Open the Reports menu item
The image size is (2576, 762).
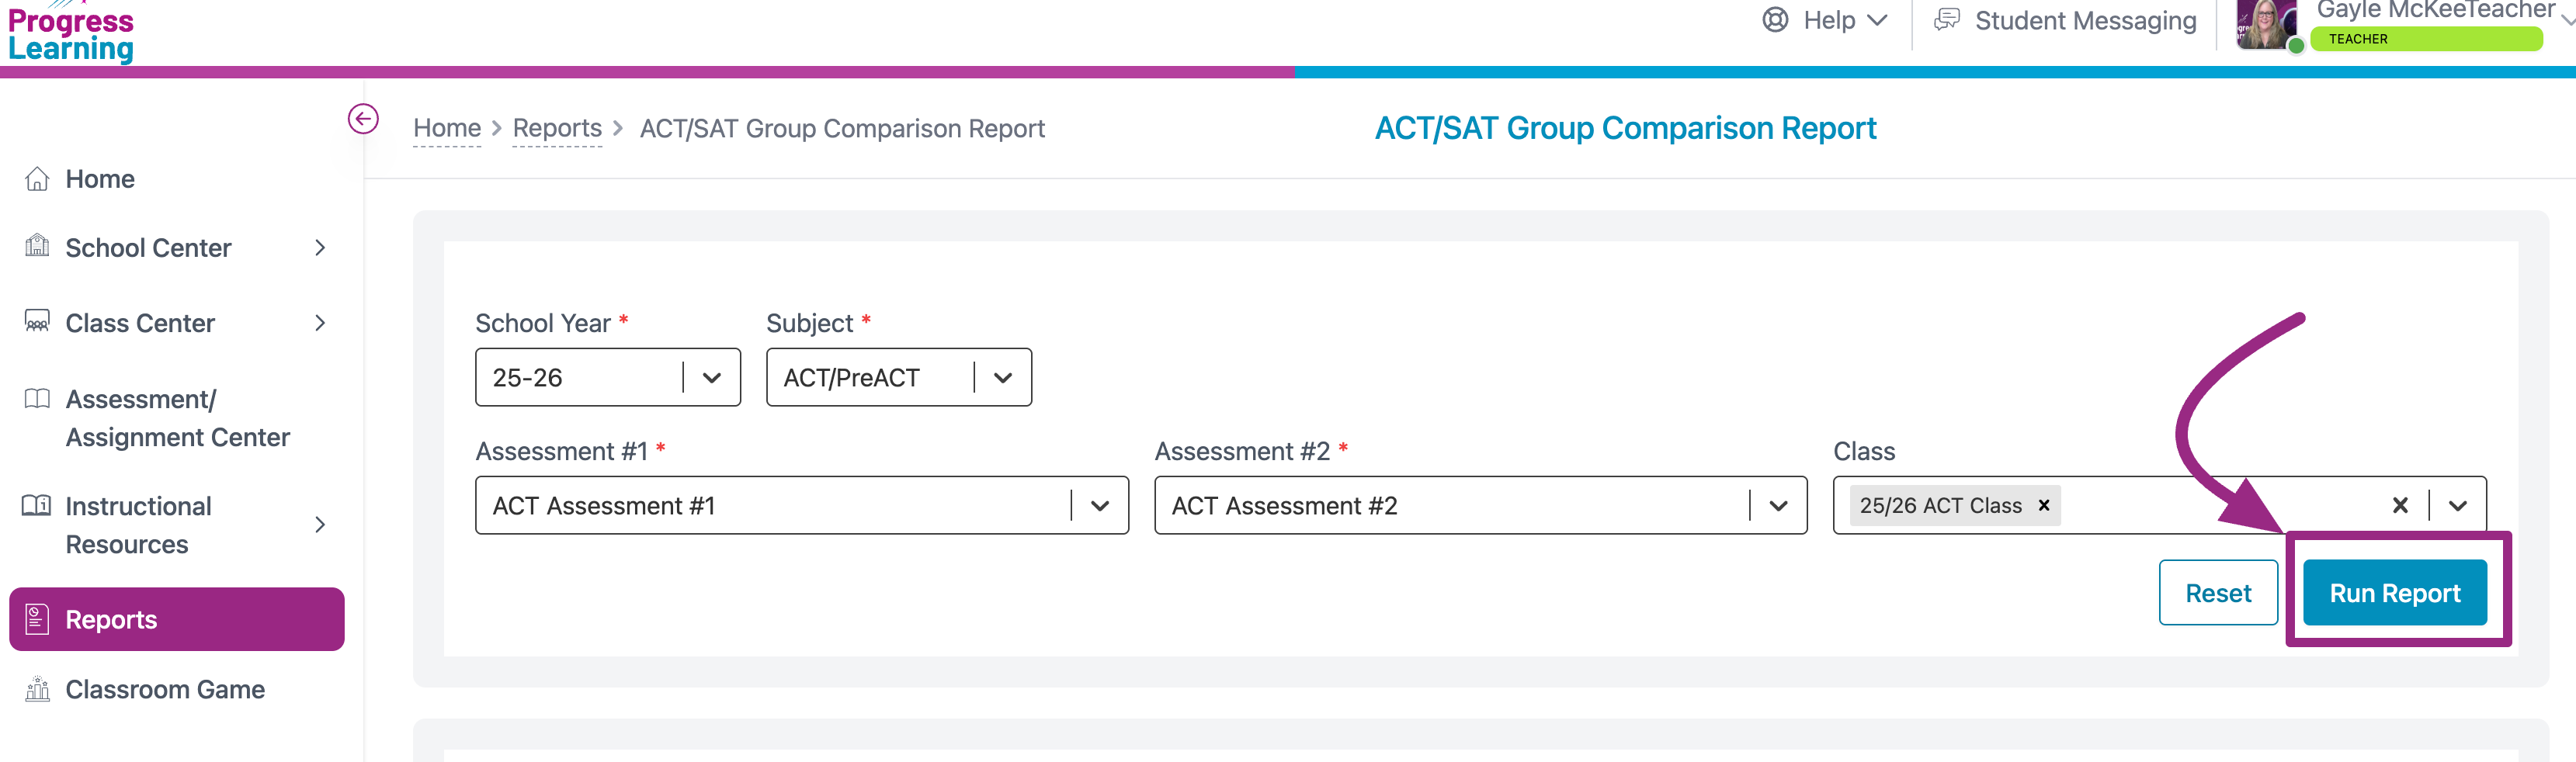[177, 619]
